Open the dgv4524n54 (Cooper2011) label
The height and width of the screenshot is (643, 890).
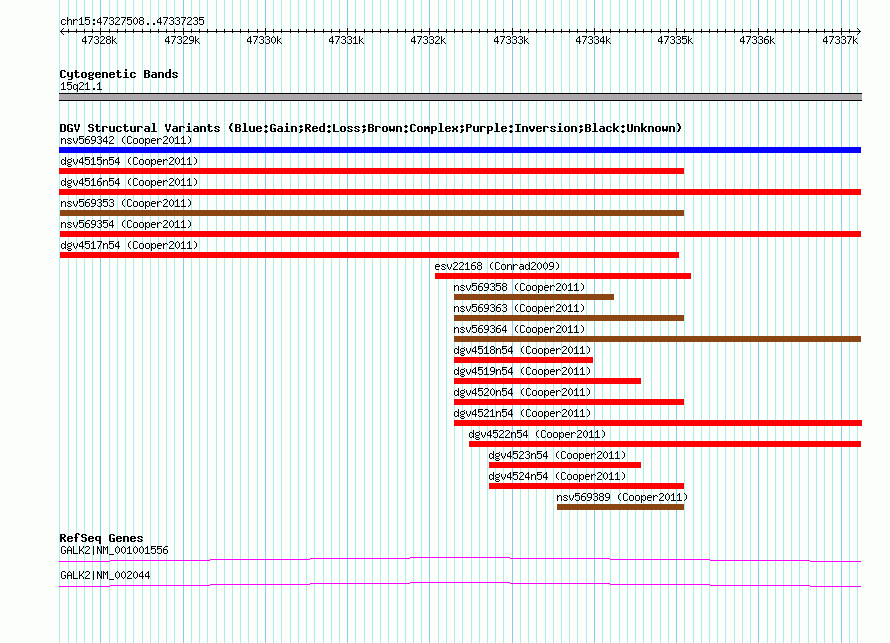pos(557,476)
